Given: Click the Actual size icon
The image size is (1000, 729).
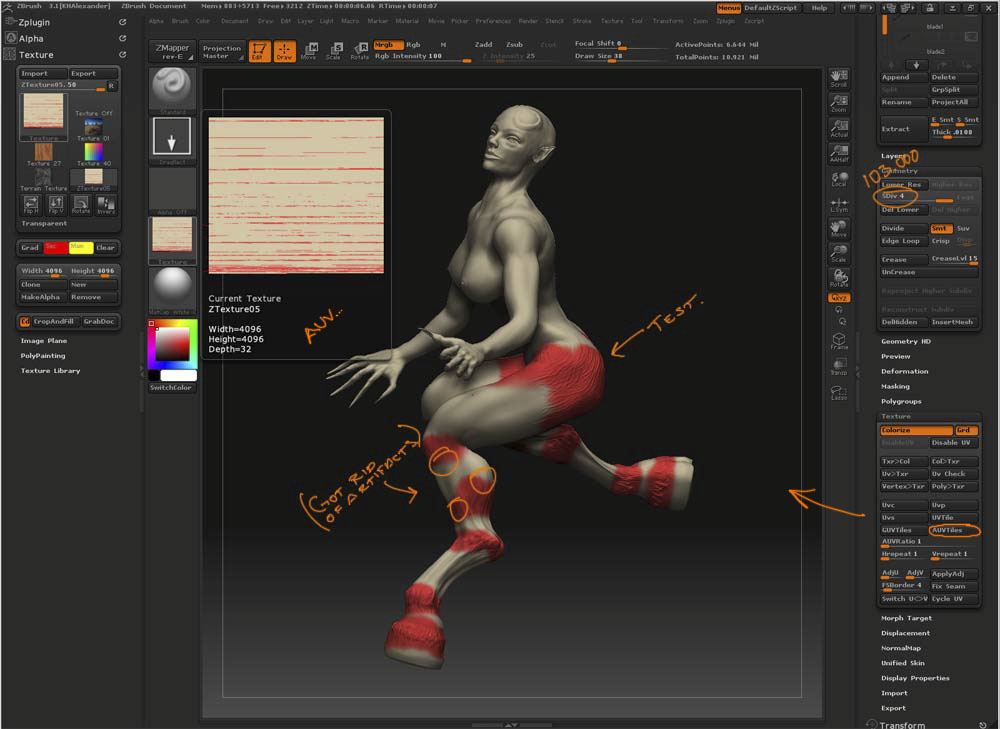Looking at the screenshot, I should coord(839,129).
